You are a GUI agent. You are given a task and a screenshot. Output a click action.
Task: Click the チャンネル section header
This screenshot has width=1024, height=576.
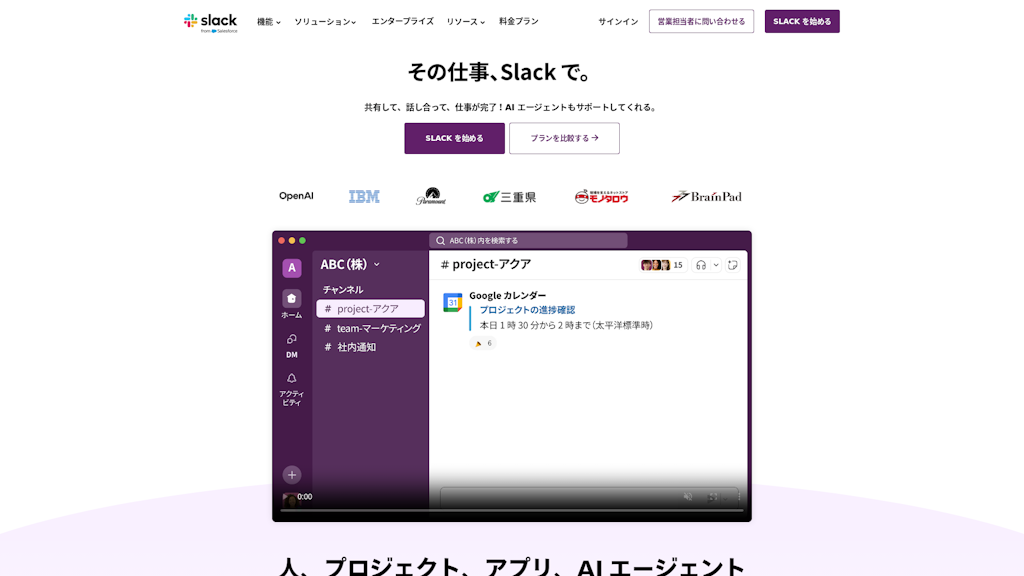pyautogui.click(x=343, y=289)
